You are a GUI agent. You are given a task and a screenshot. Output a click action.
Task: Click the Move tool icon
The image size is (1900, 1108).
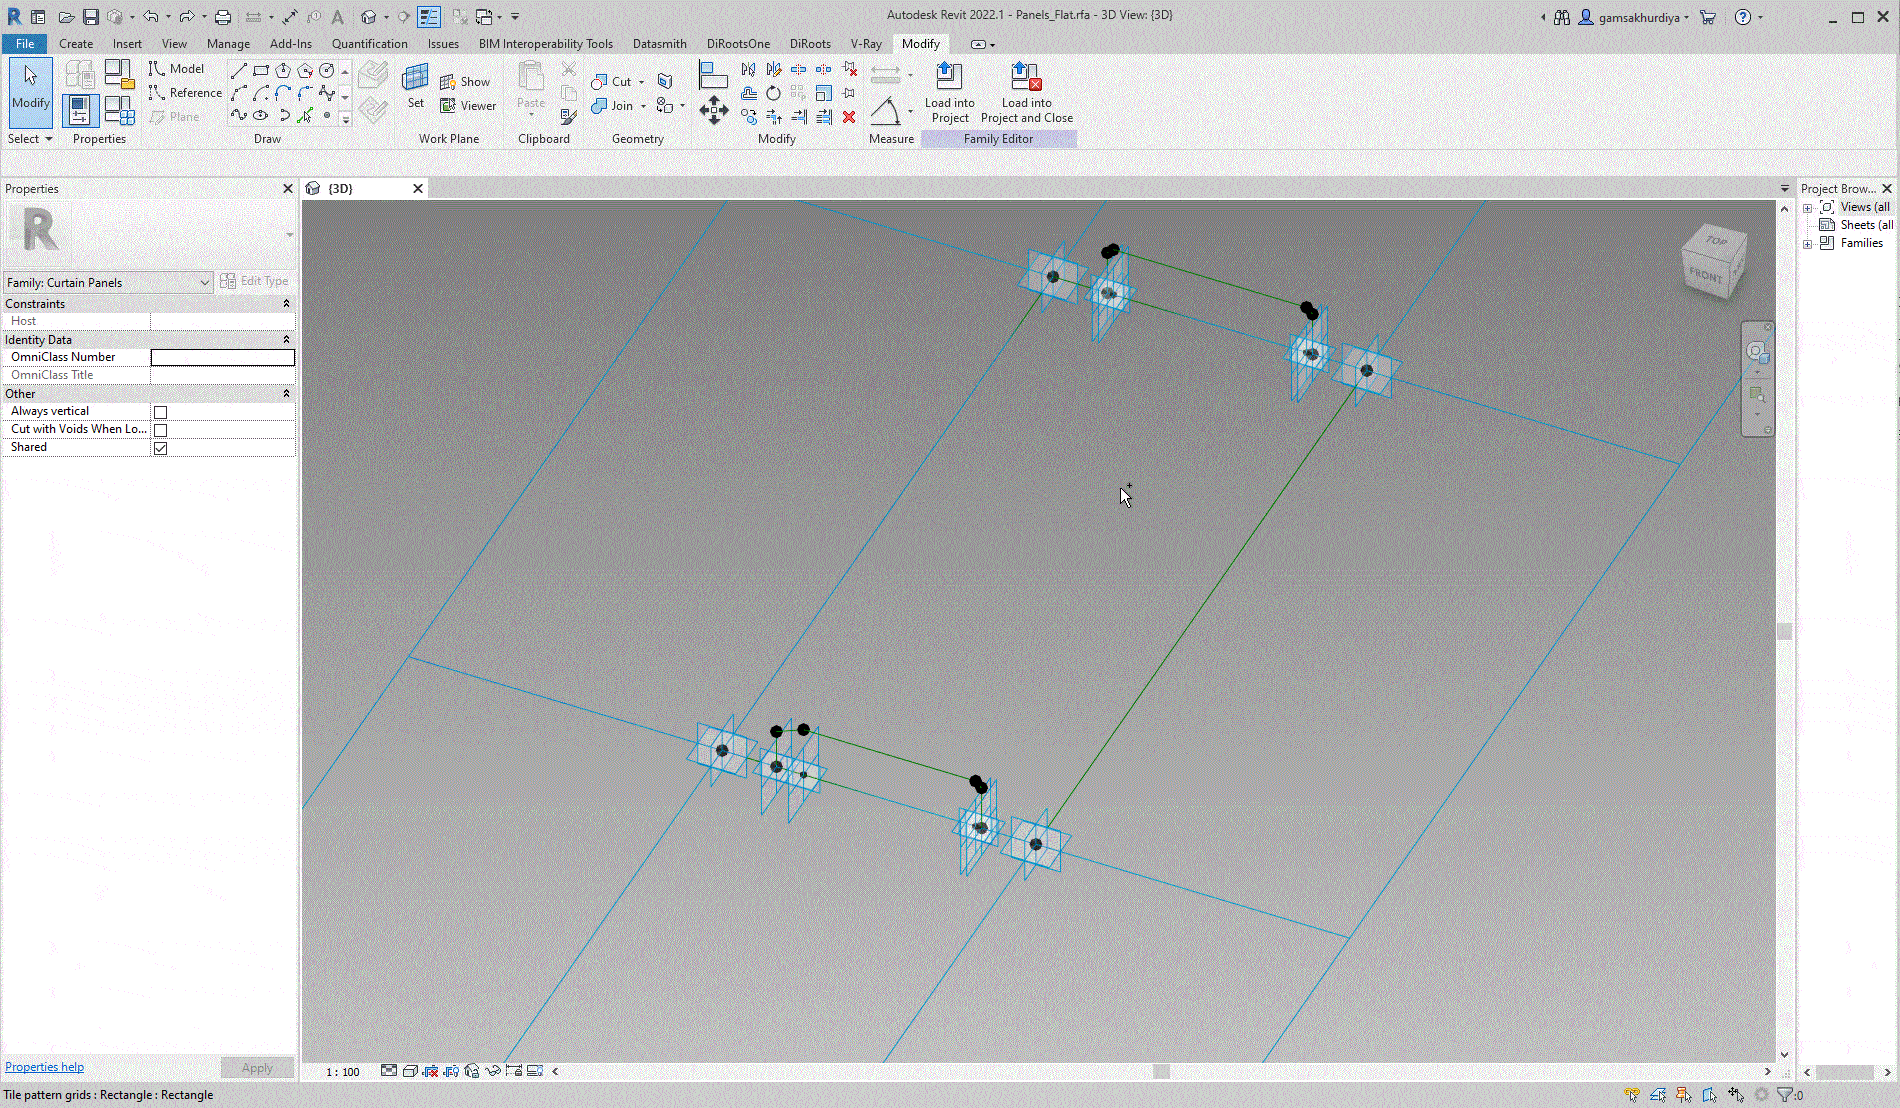[713, 110]
